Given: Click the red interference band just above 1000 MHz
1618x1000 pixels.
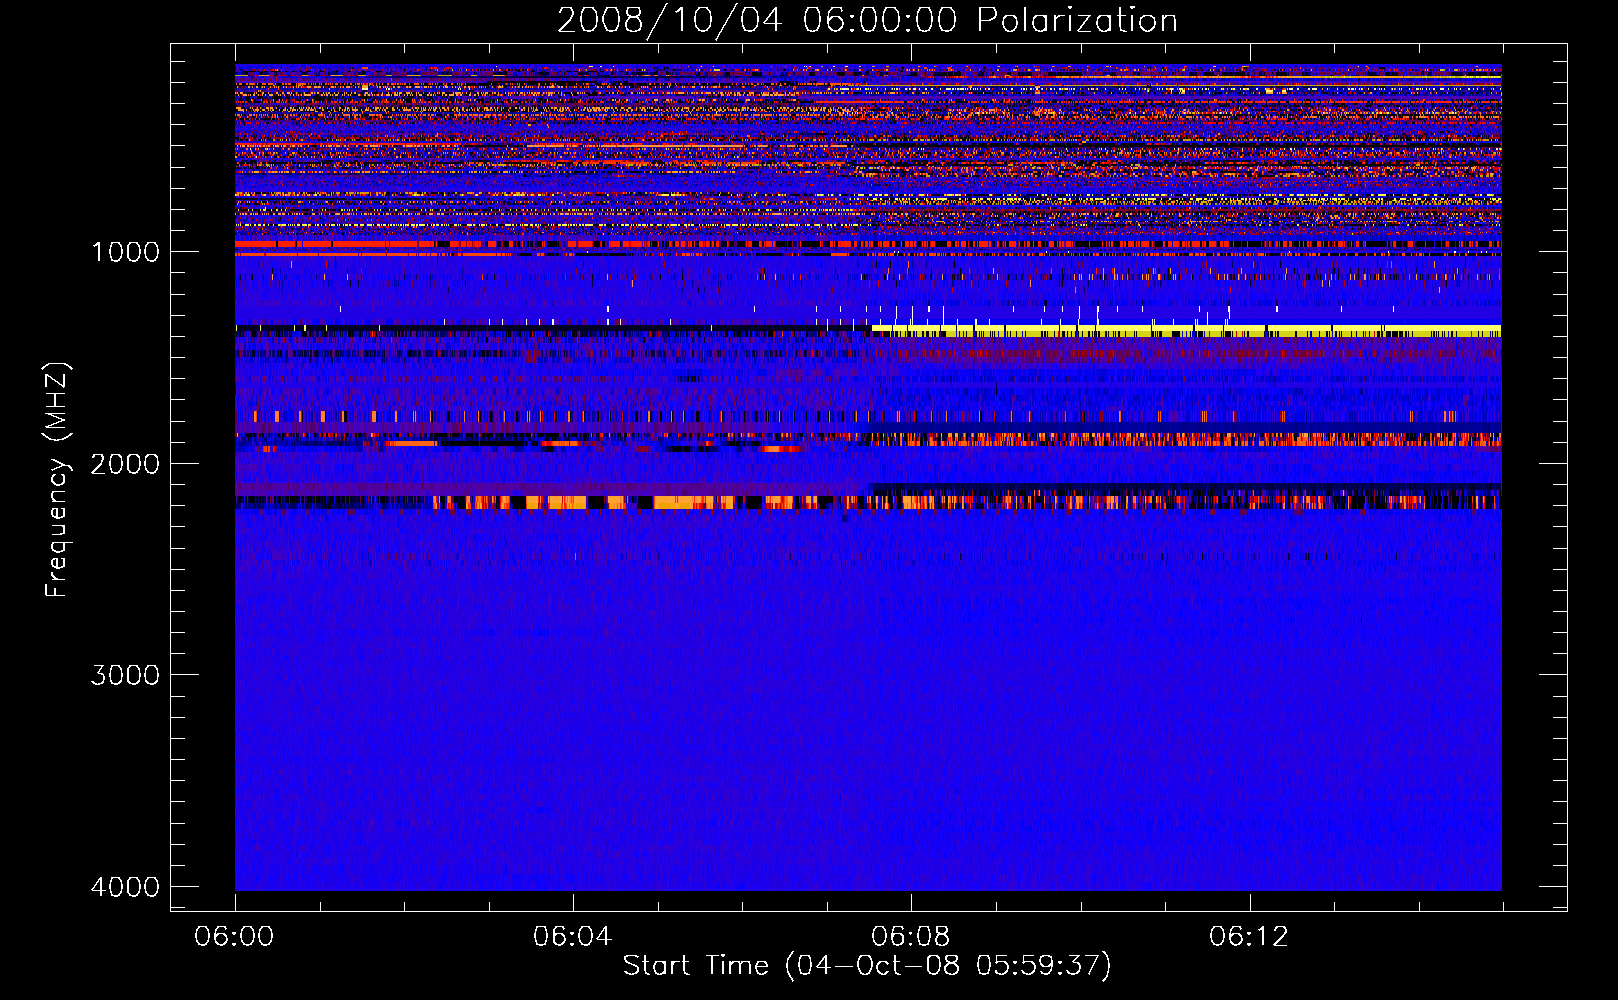Looking at the screenshot, I should pos(868,243).
